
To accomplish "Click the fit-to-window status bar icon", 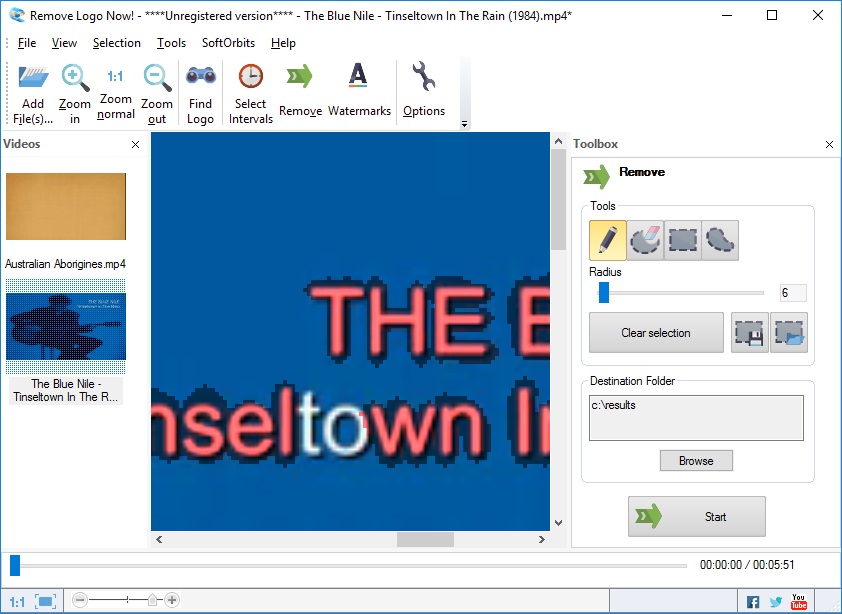I will click(46, 601).
